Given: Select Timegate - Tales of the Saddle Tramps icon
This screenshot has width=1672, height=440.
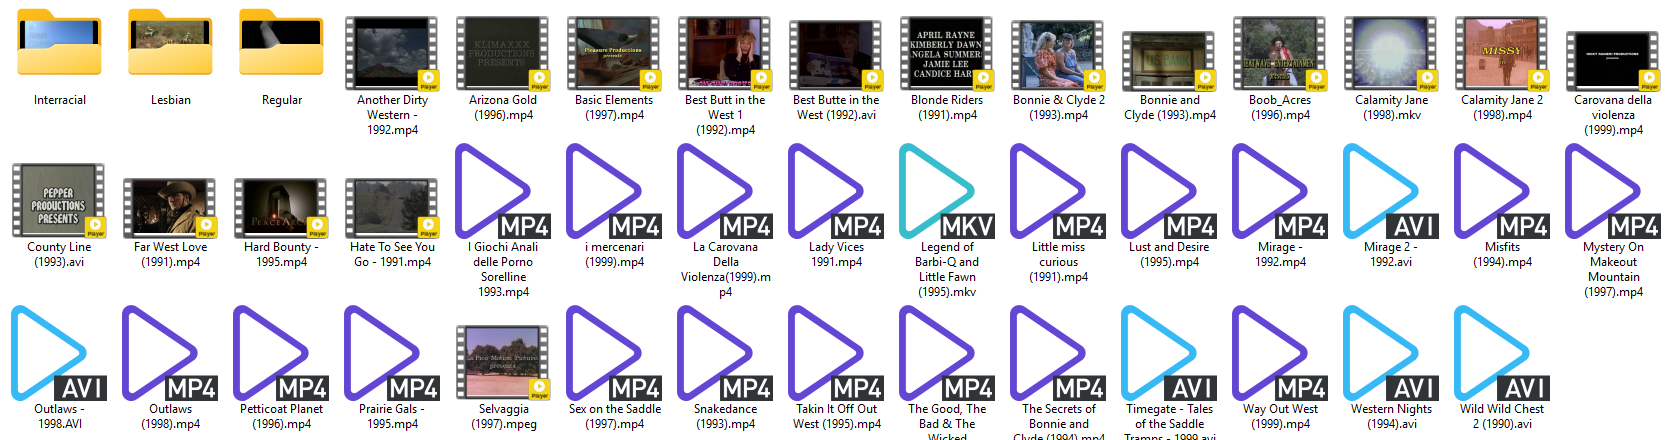Looking at the screenshot, I should click(x=1169, y=353).
